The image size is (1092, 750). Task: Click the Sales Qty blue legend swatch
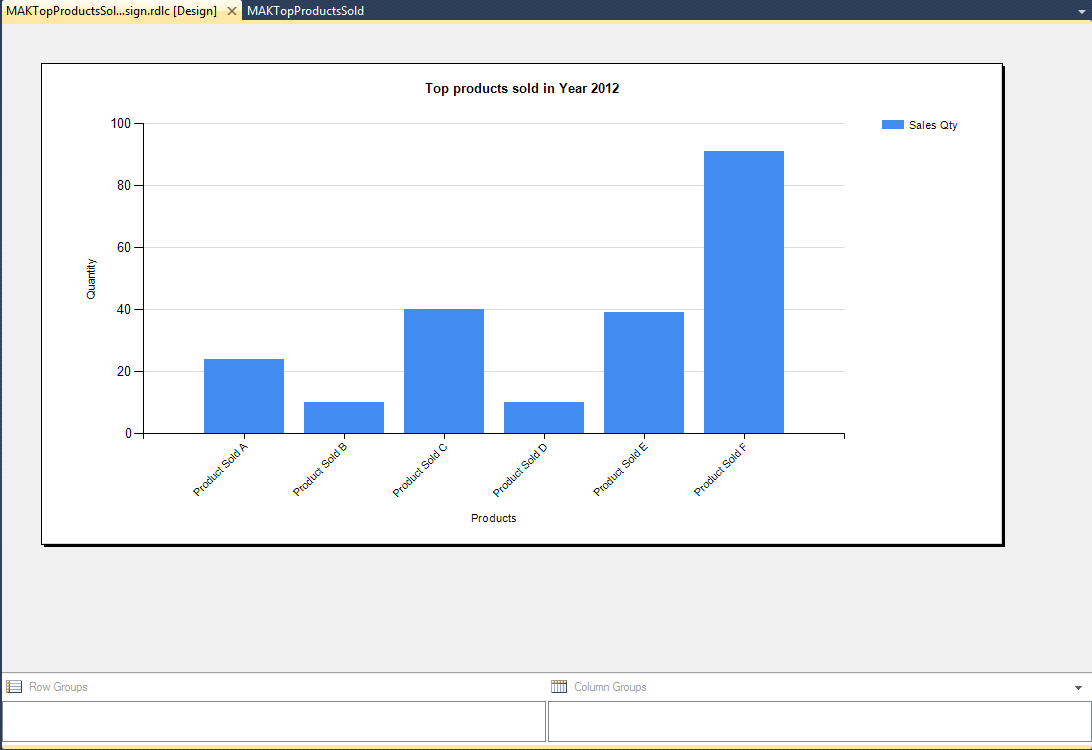pos(892,125)
